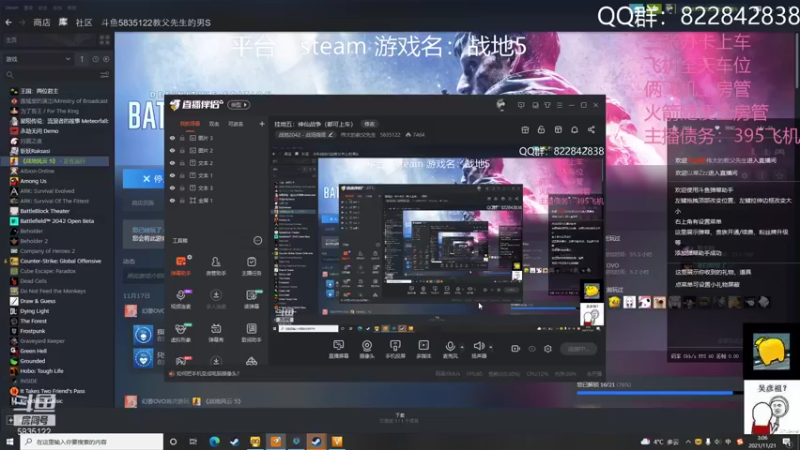
Task: Toggle visibility of 图片 3 source
Action: [172, 138]
